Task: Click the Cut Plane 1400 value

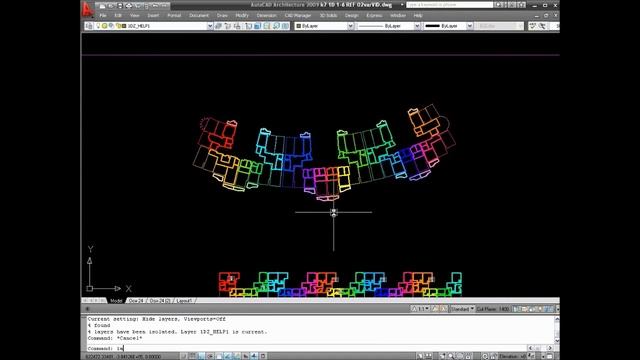Action: pyautogui.click(x=503, y=309)
